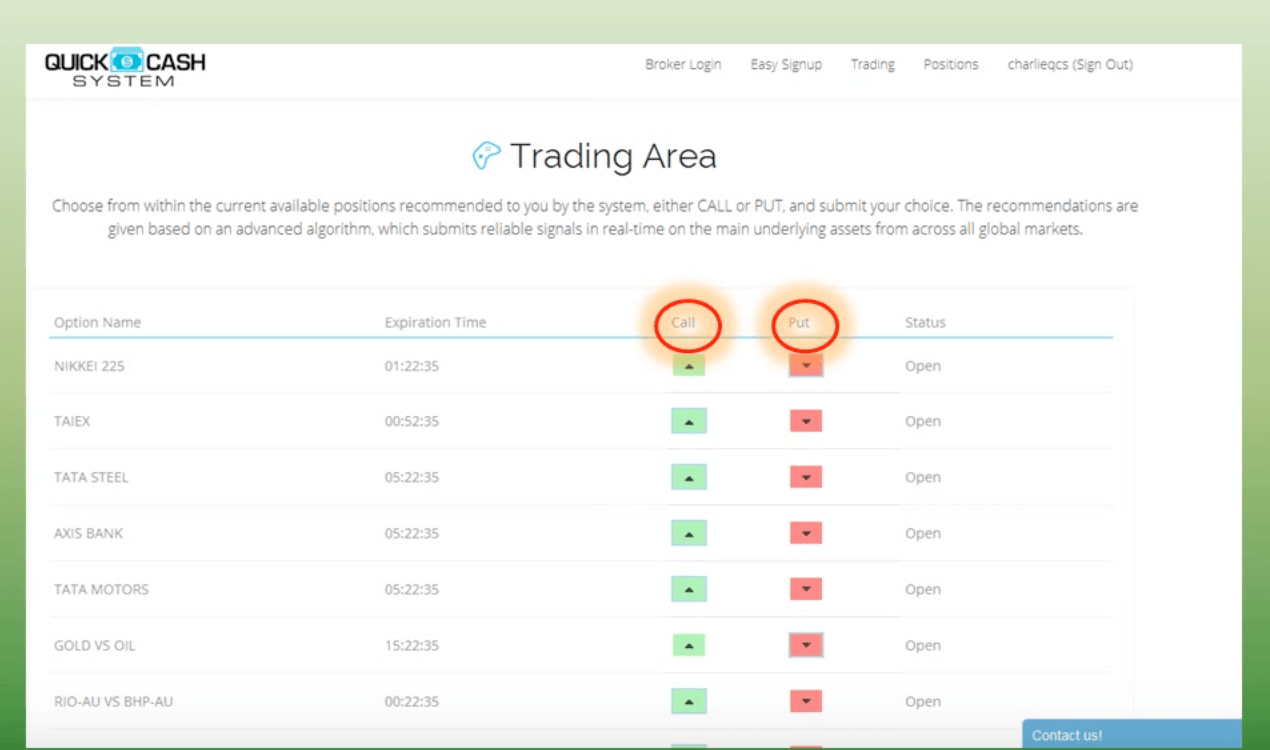Open the Contact us! chat tab
Screen dimensions: 1270x750
point(1131,735)
